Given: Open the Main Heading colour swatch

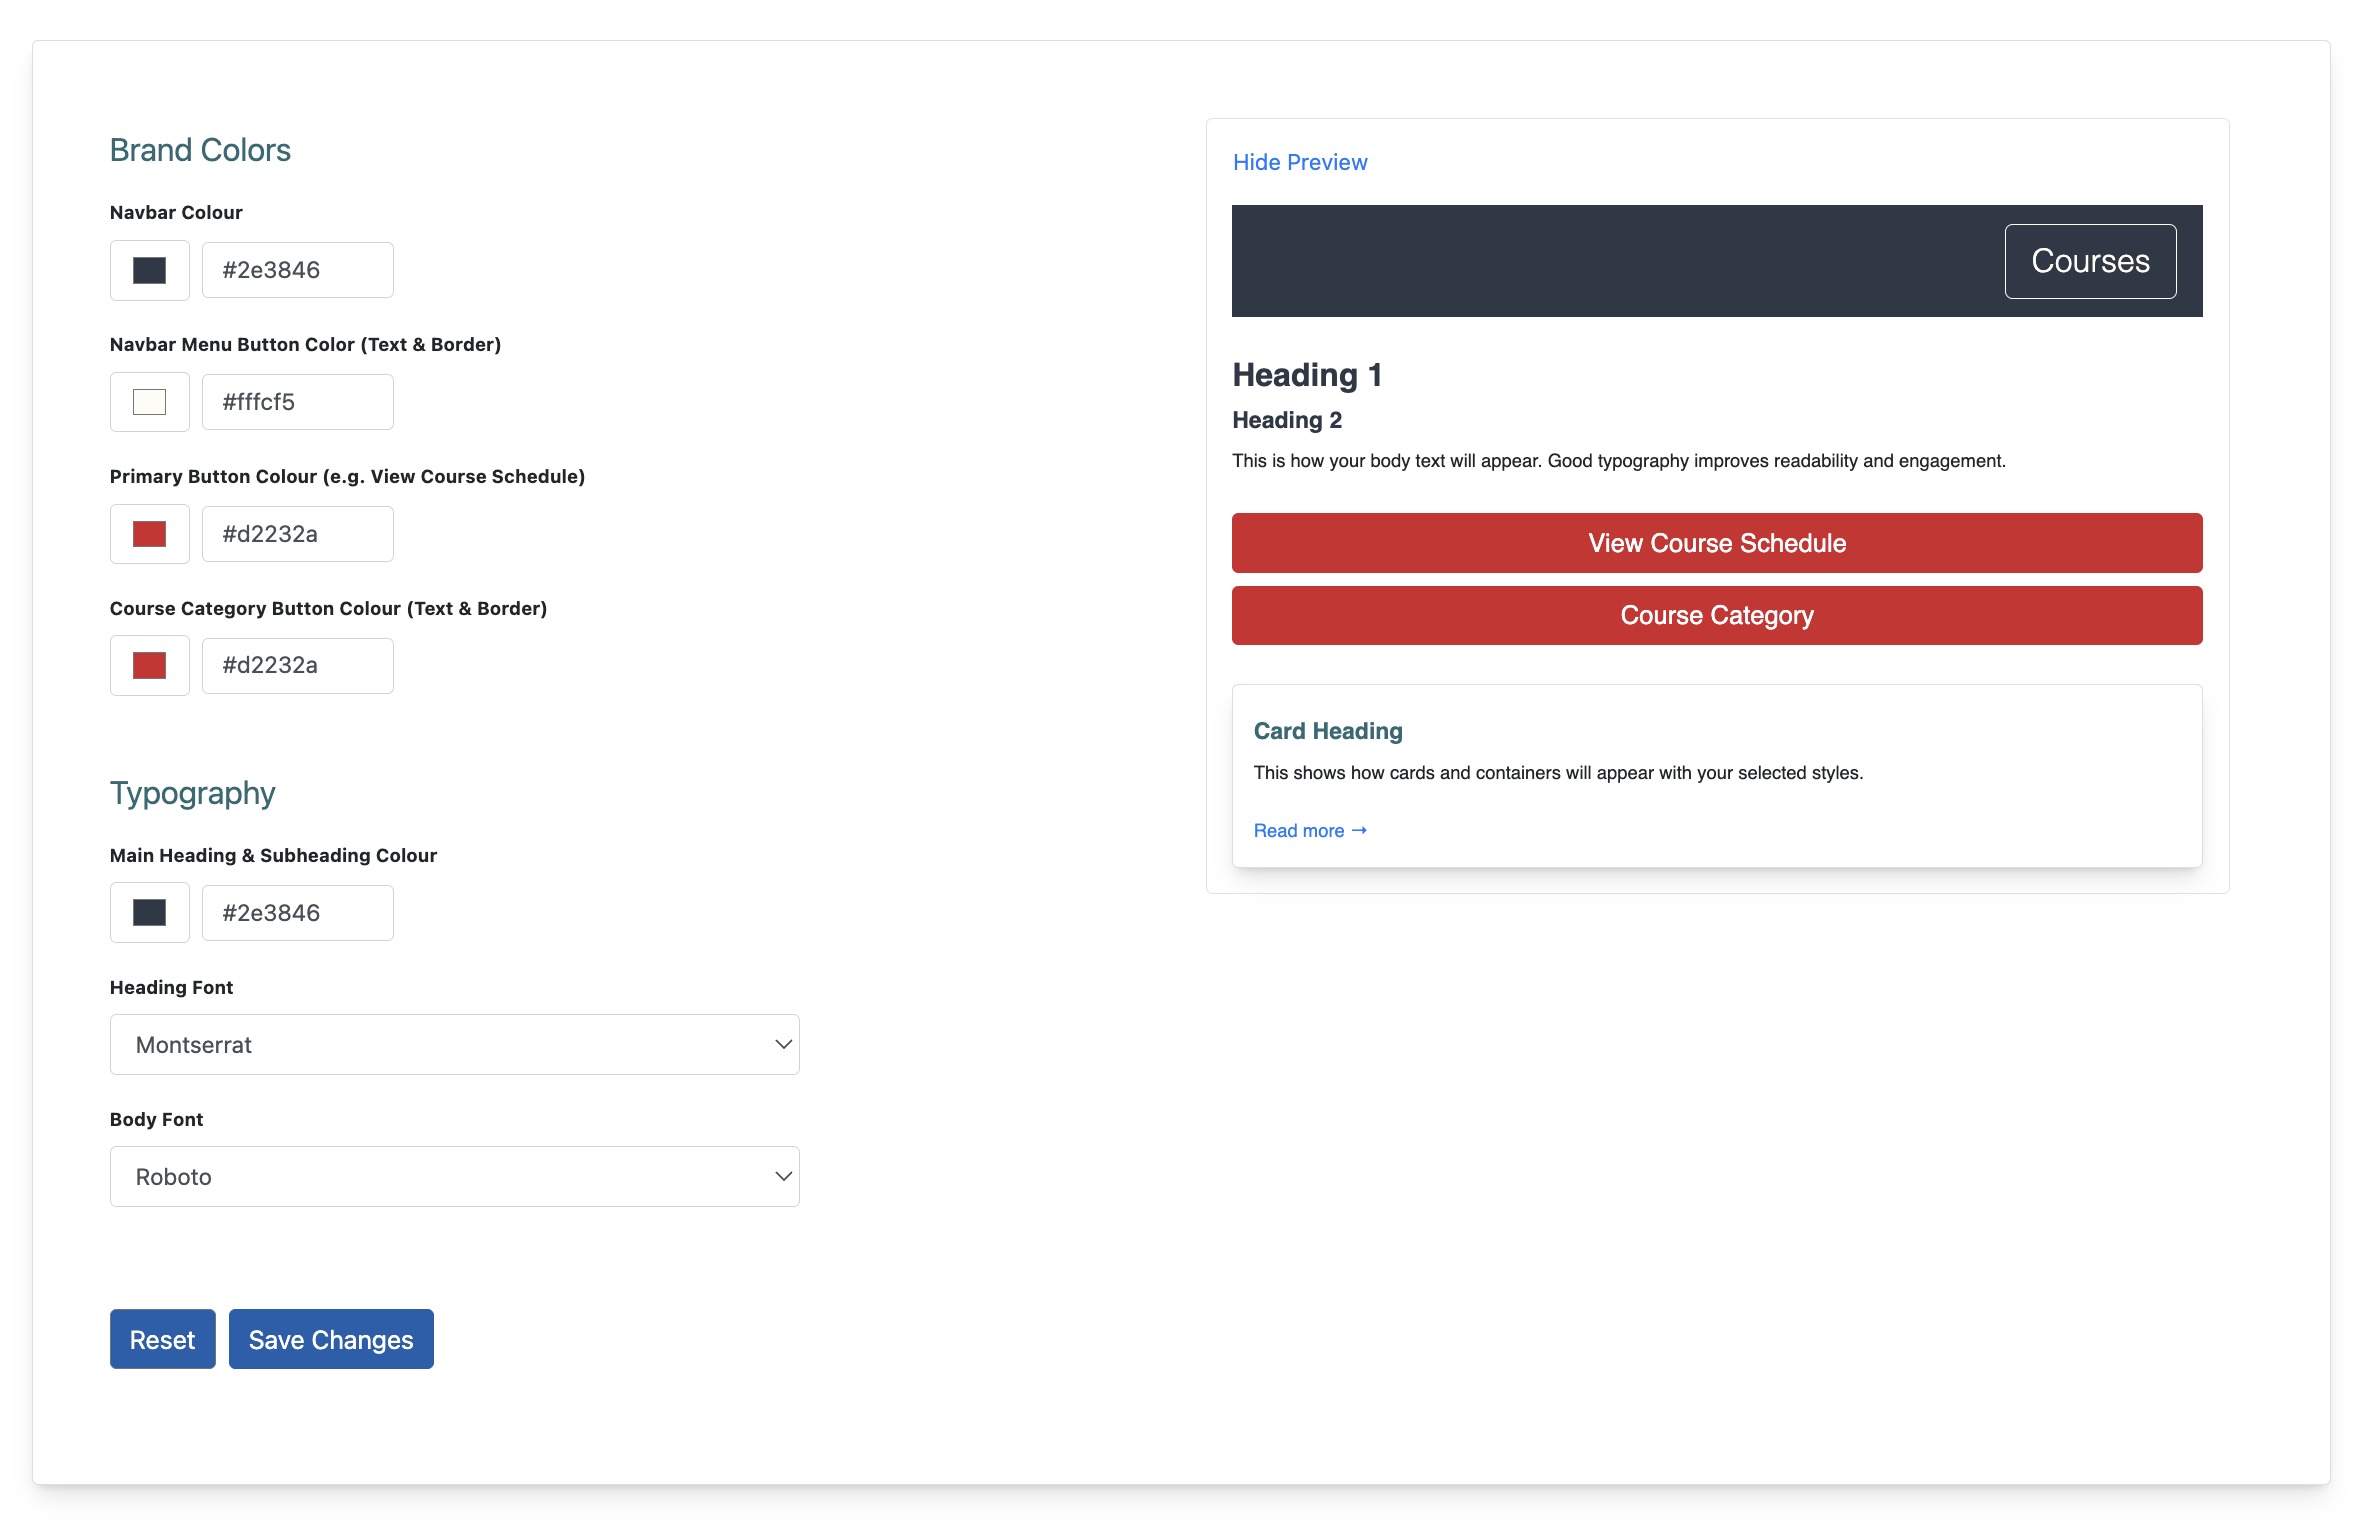Looking at the screenshot, I should pos(149,912).
